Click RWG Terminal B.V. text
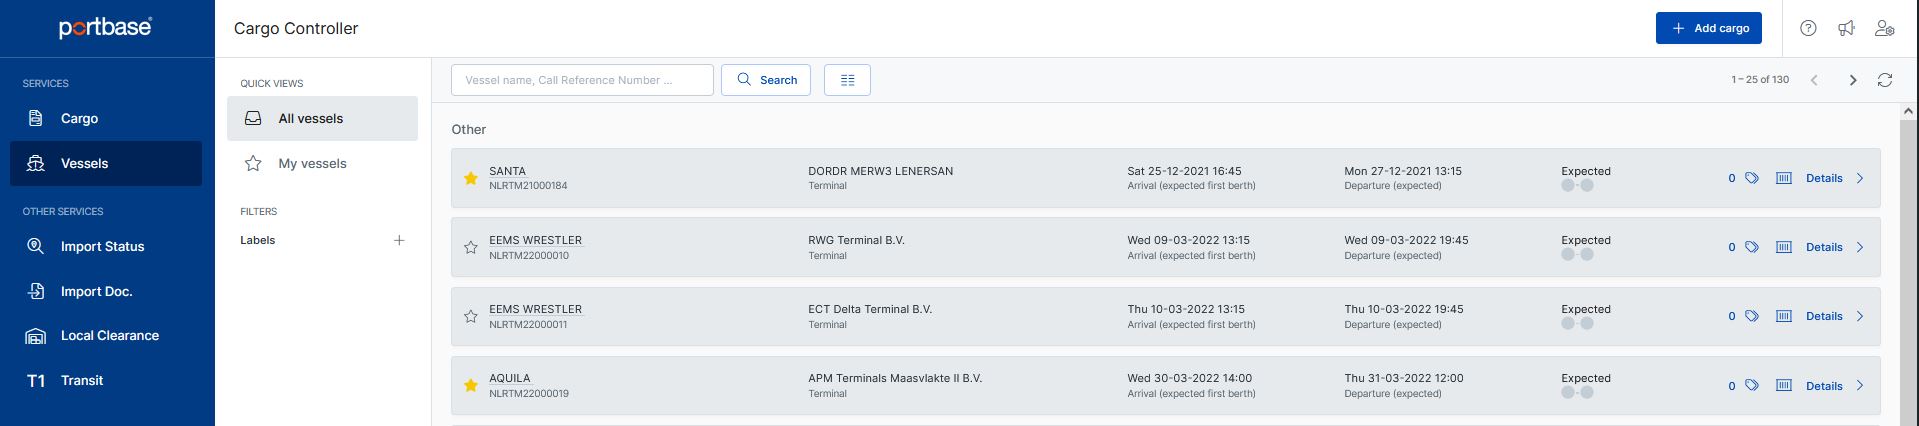 856,240
